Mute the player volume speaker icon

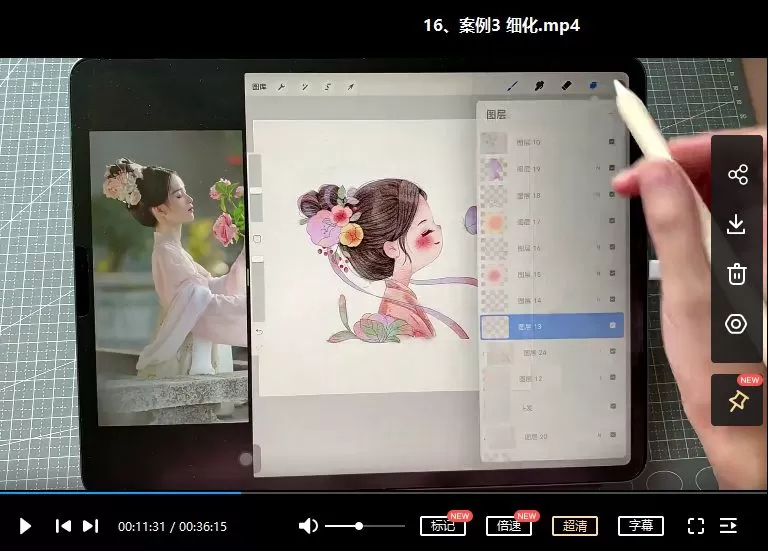click(308, 526)
